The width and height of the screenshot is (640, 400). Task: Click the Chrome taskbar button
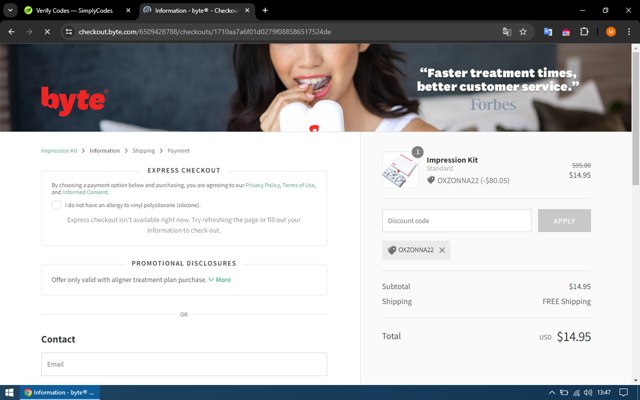60,392
